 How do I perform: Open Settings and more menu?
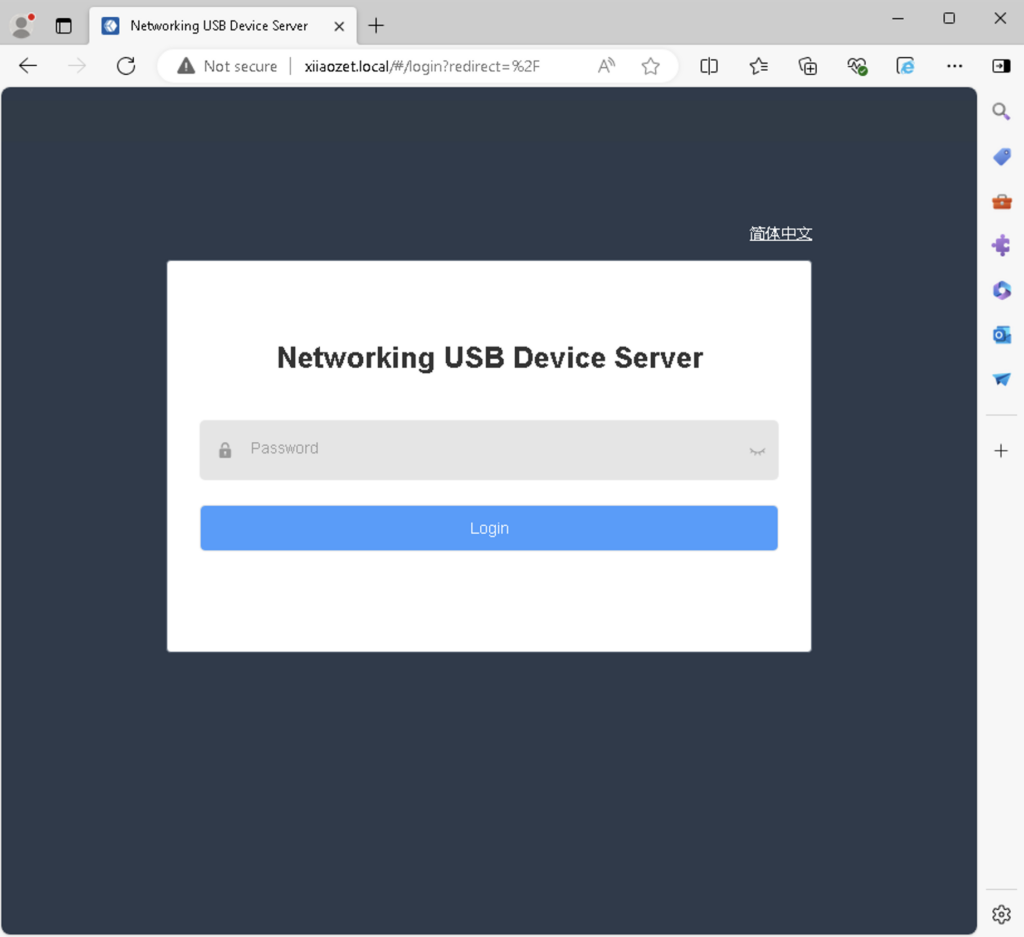coord(954,66)
